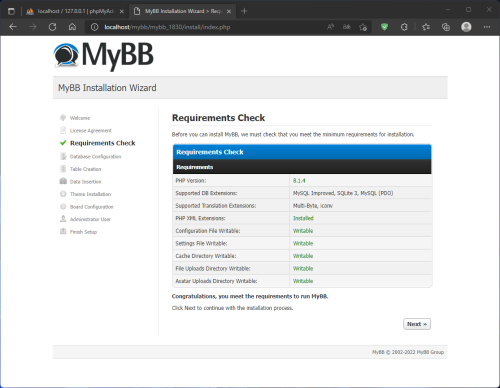Viewport: 500px width, 388px height.
Task: Click the Congratulations requirements met message
Action: click(250, 296)
